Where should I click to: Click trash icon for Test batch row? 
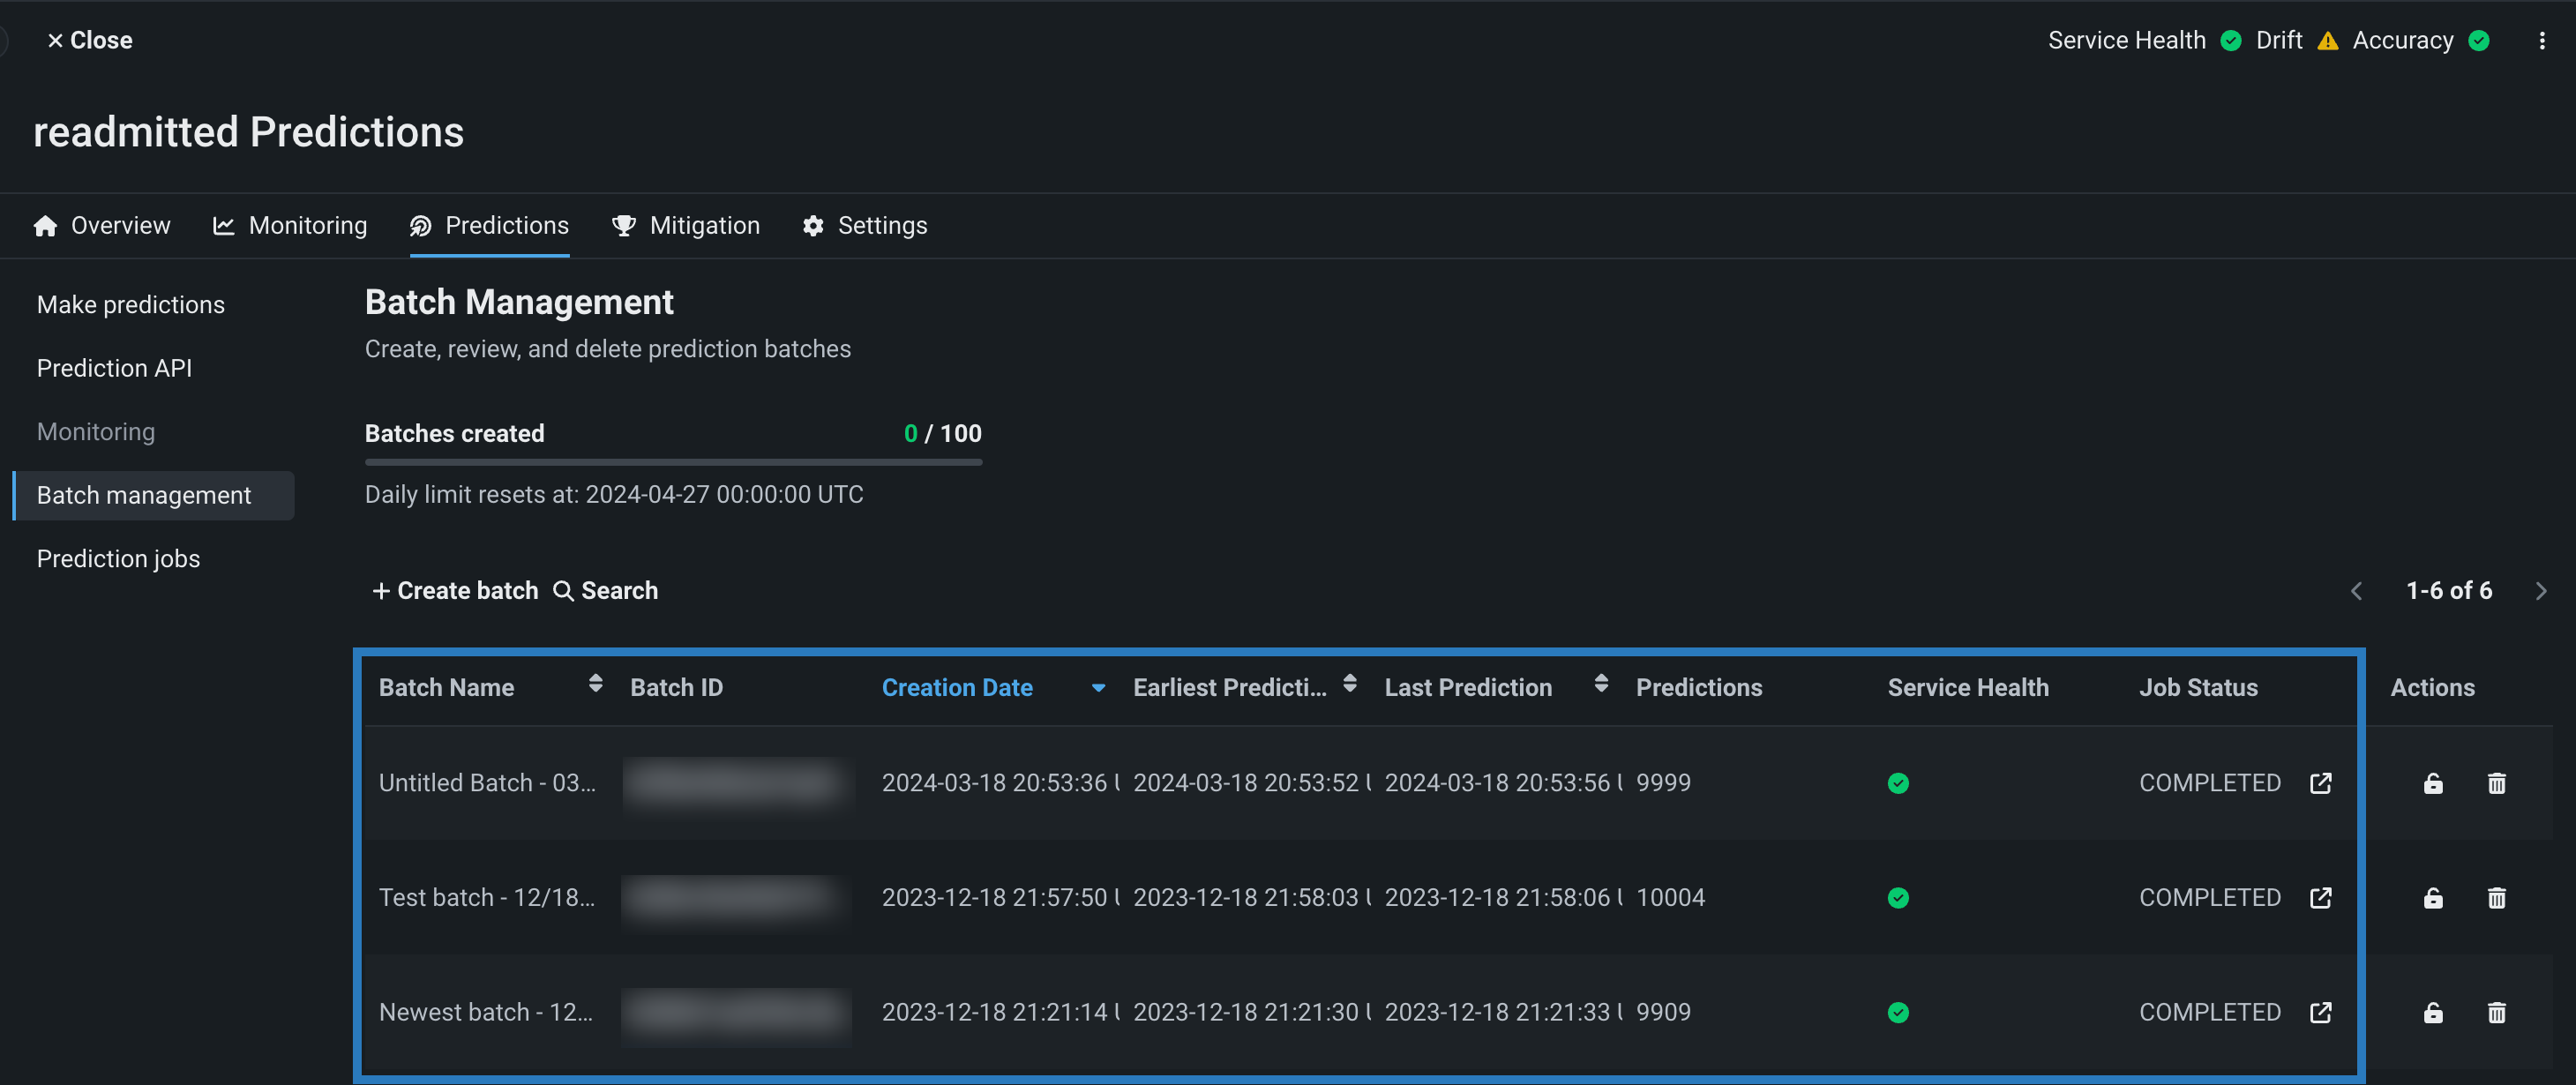point(2496,898)
